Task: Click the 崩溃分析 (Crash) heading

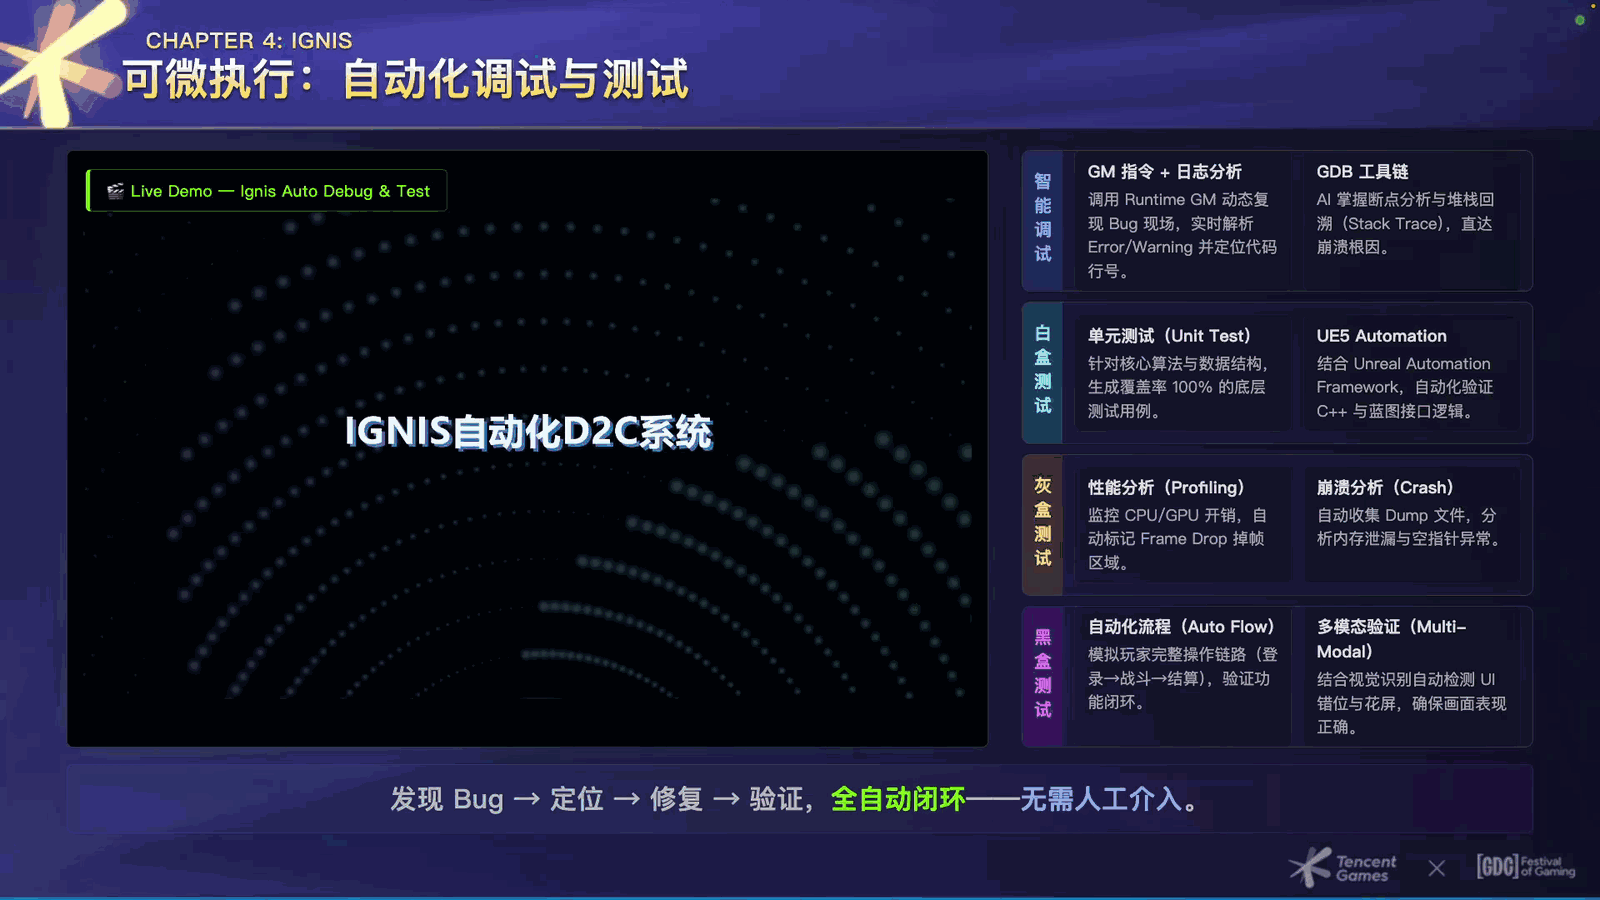Action: (x=1385, y=488)
